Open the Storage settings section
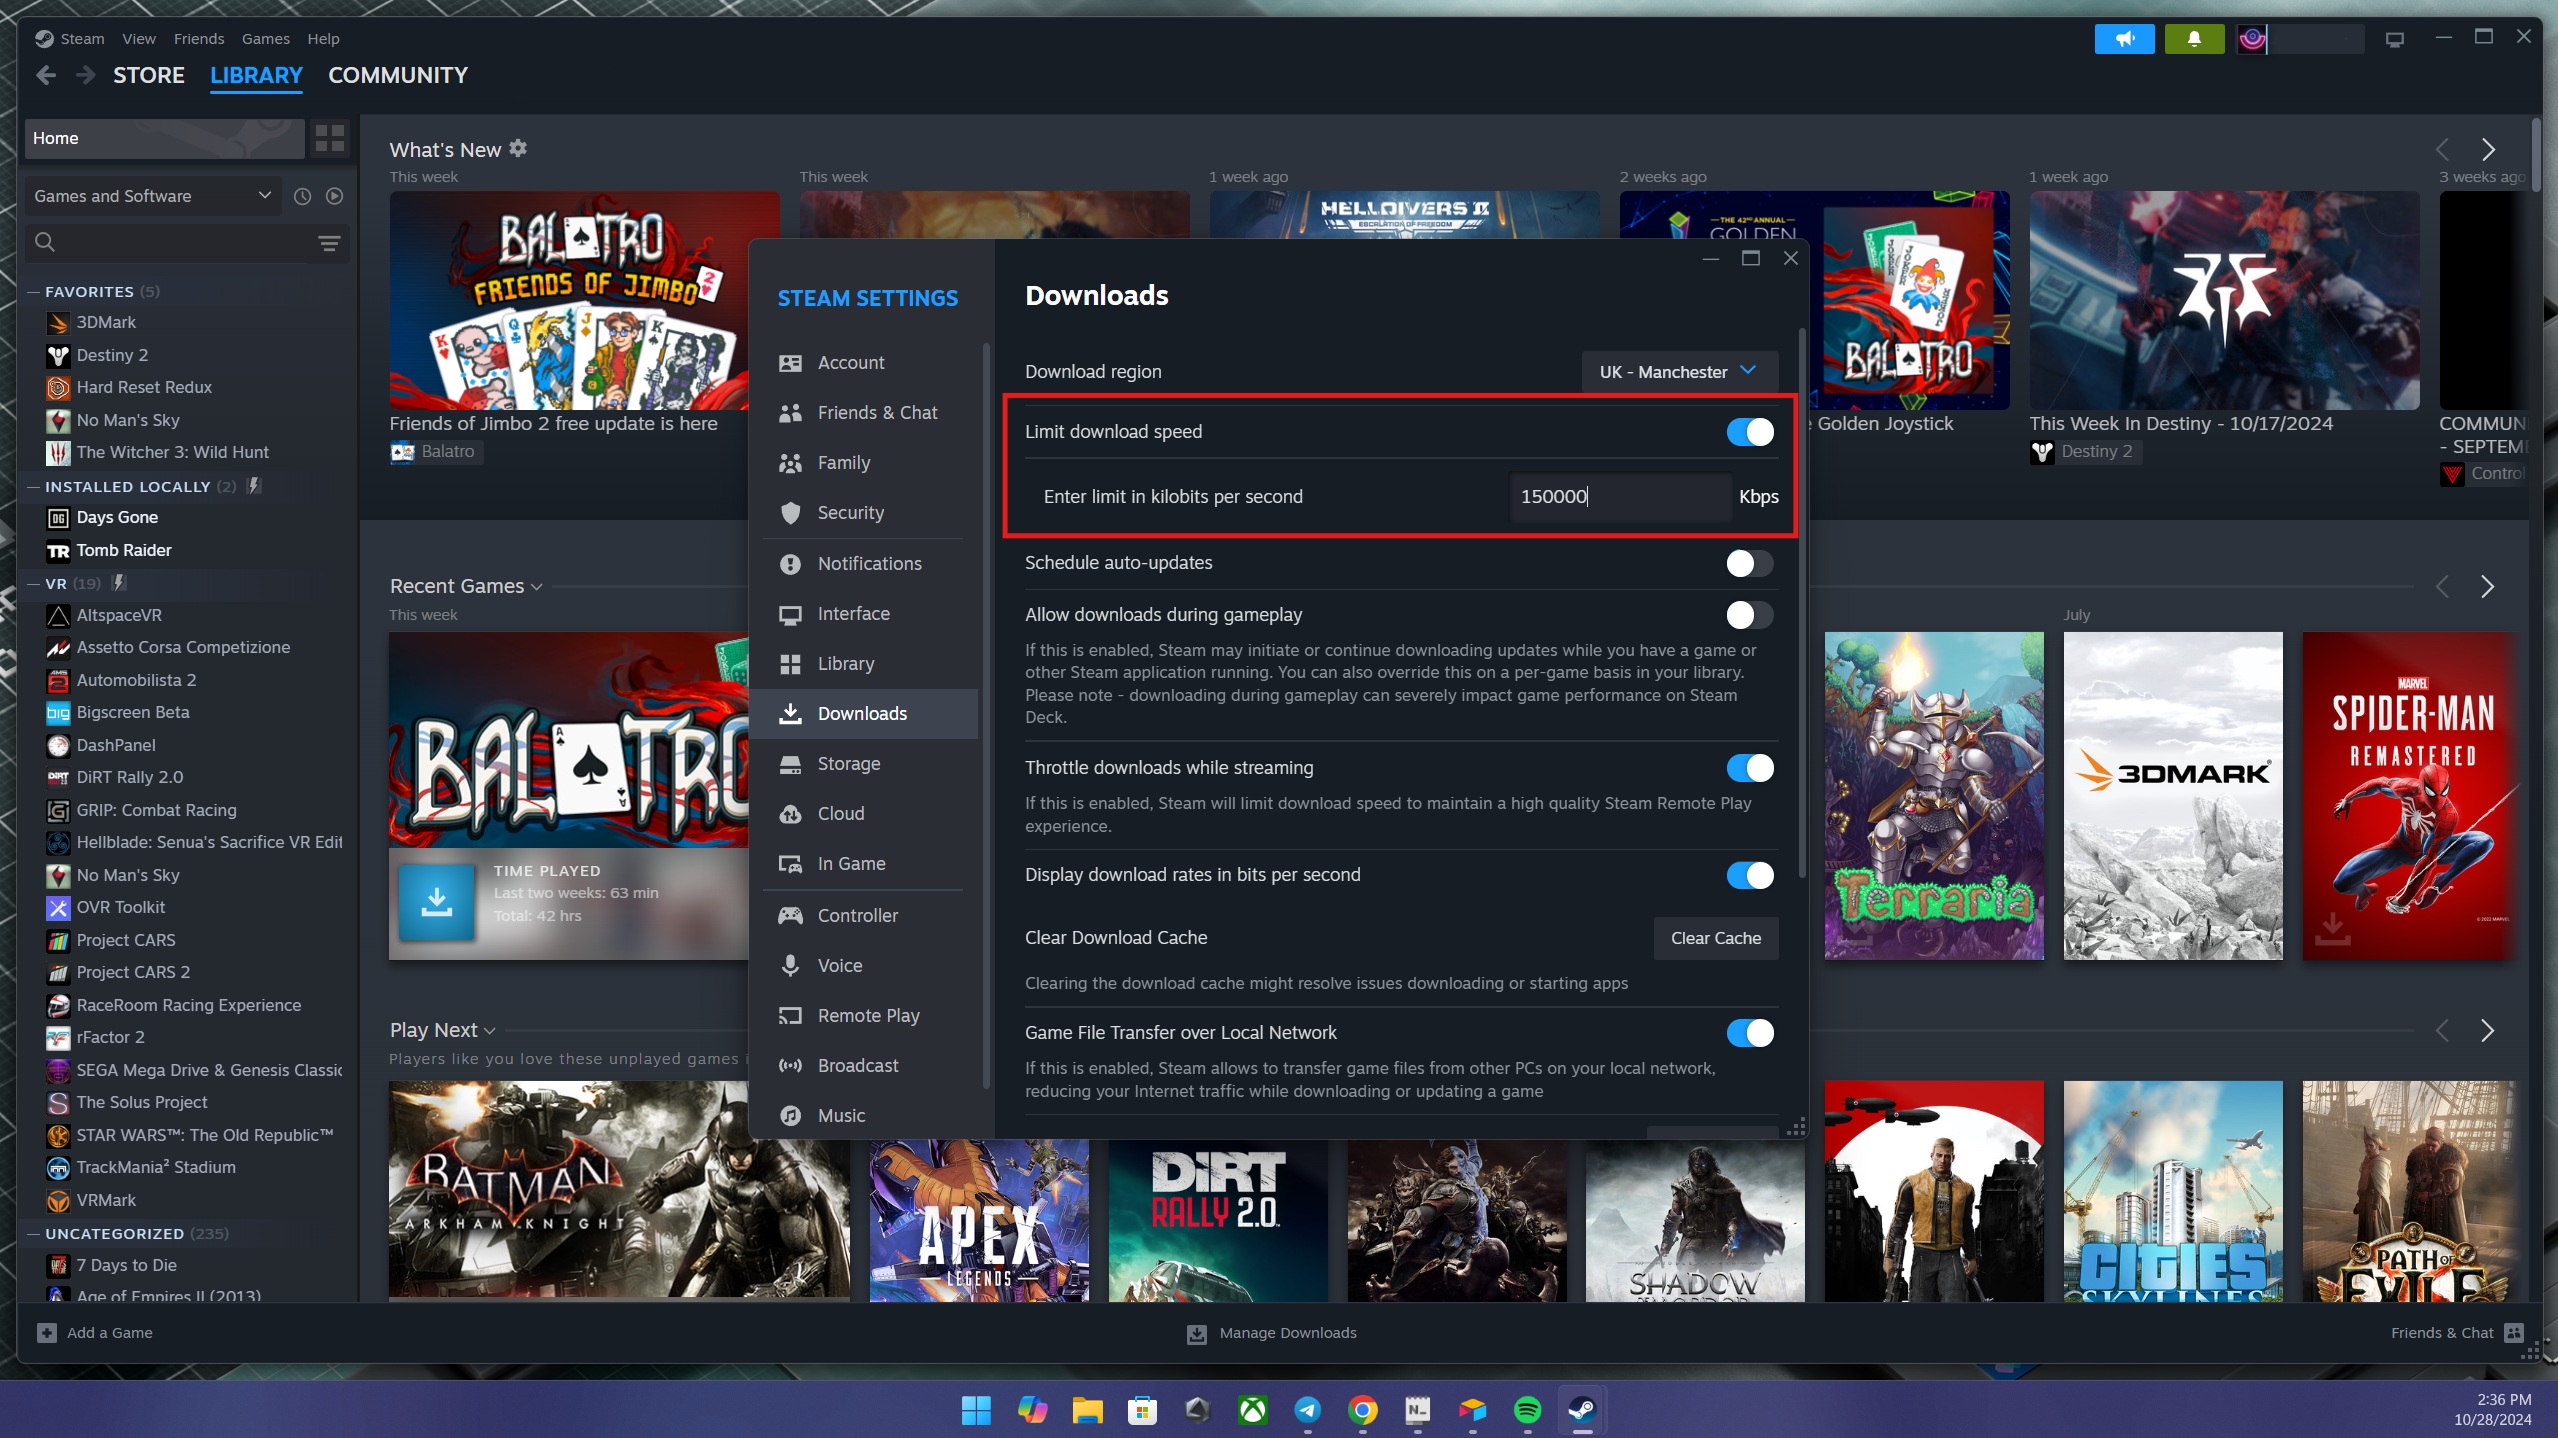 864,764
